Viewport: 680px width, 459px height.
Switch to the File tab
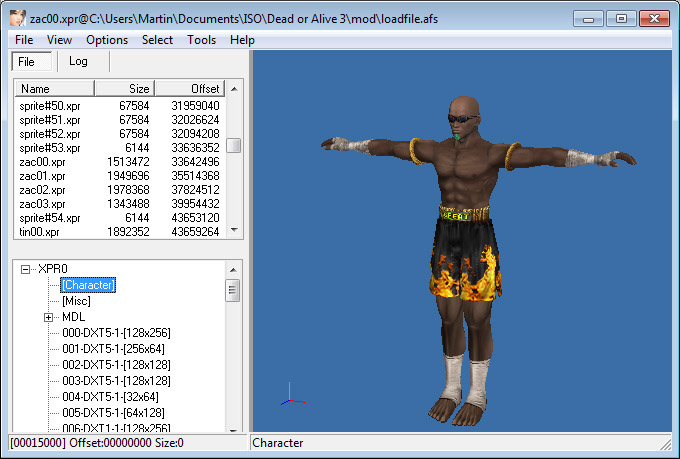32,62
